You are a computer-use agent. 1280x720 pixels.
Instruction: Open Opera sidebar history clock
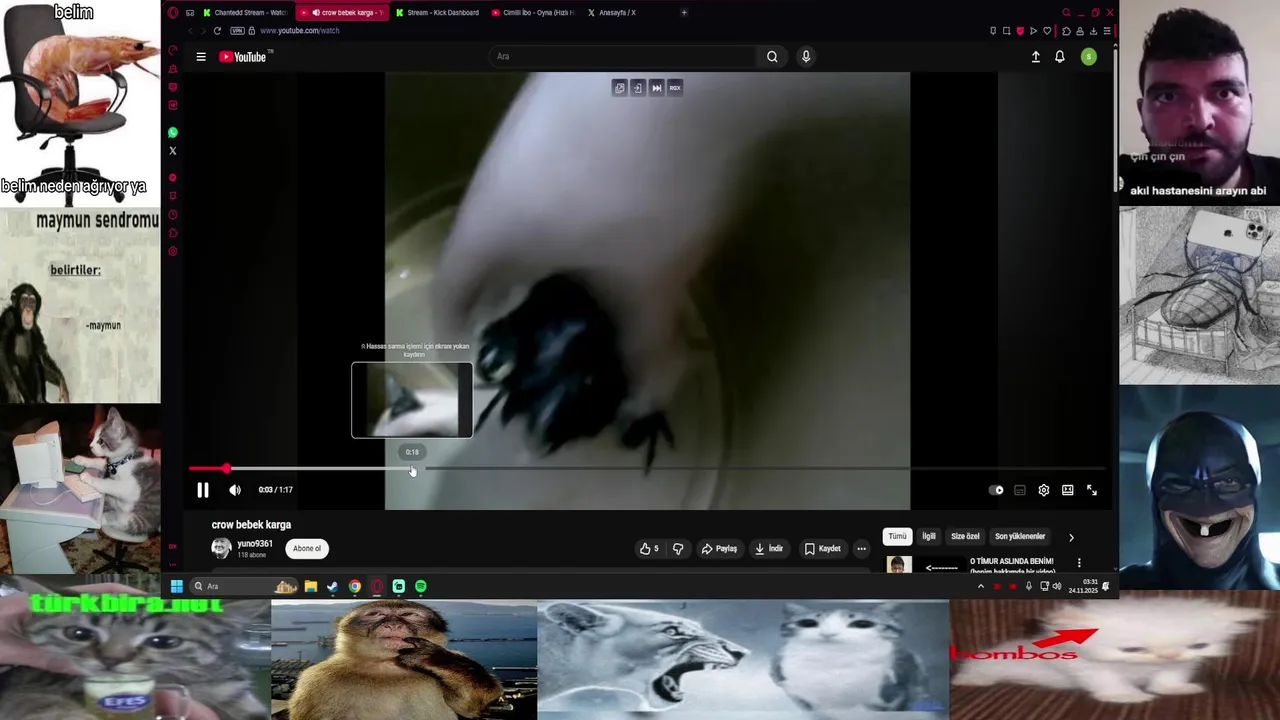click(x=173, y=215)
